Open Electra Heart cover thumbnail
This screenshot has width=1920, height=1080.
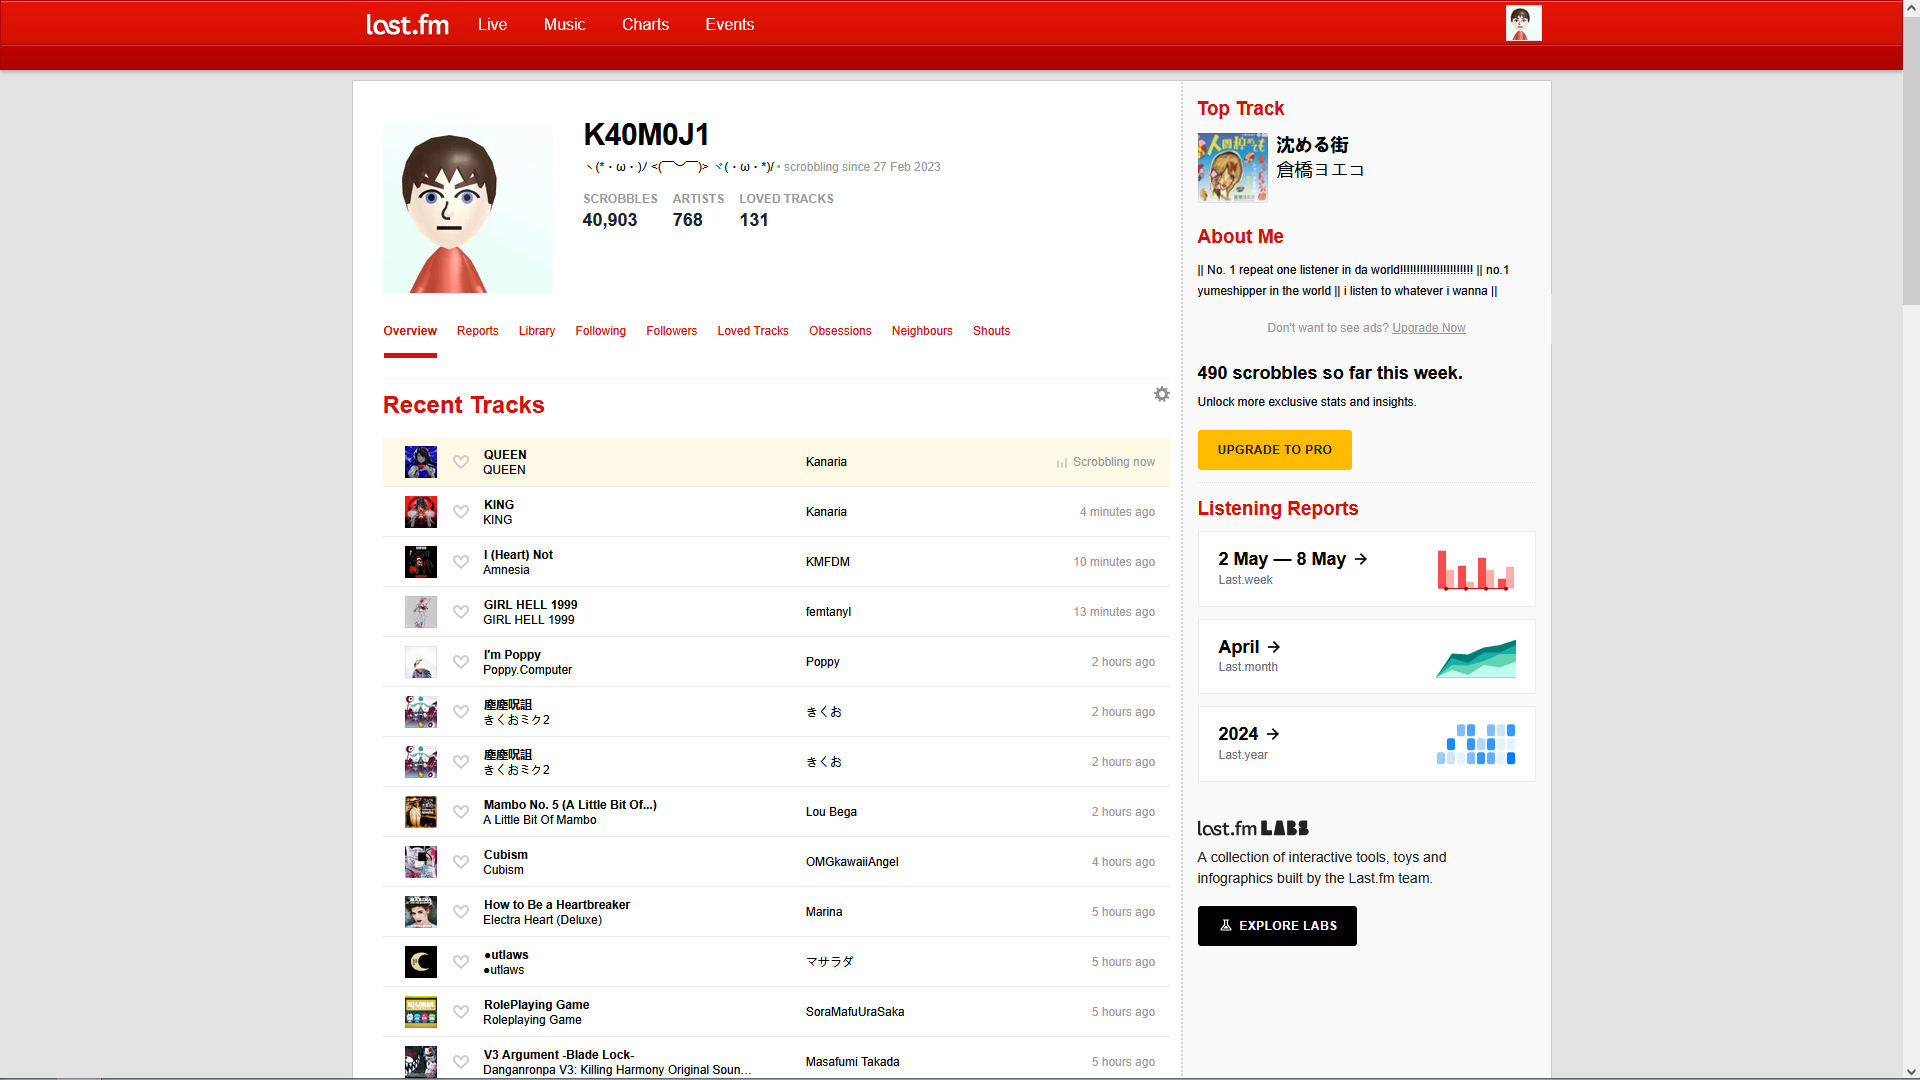421,912
